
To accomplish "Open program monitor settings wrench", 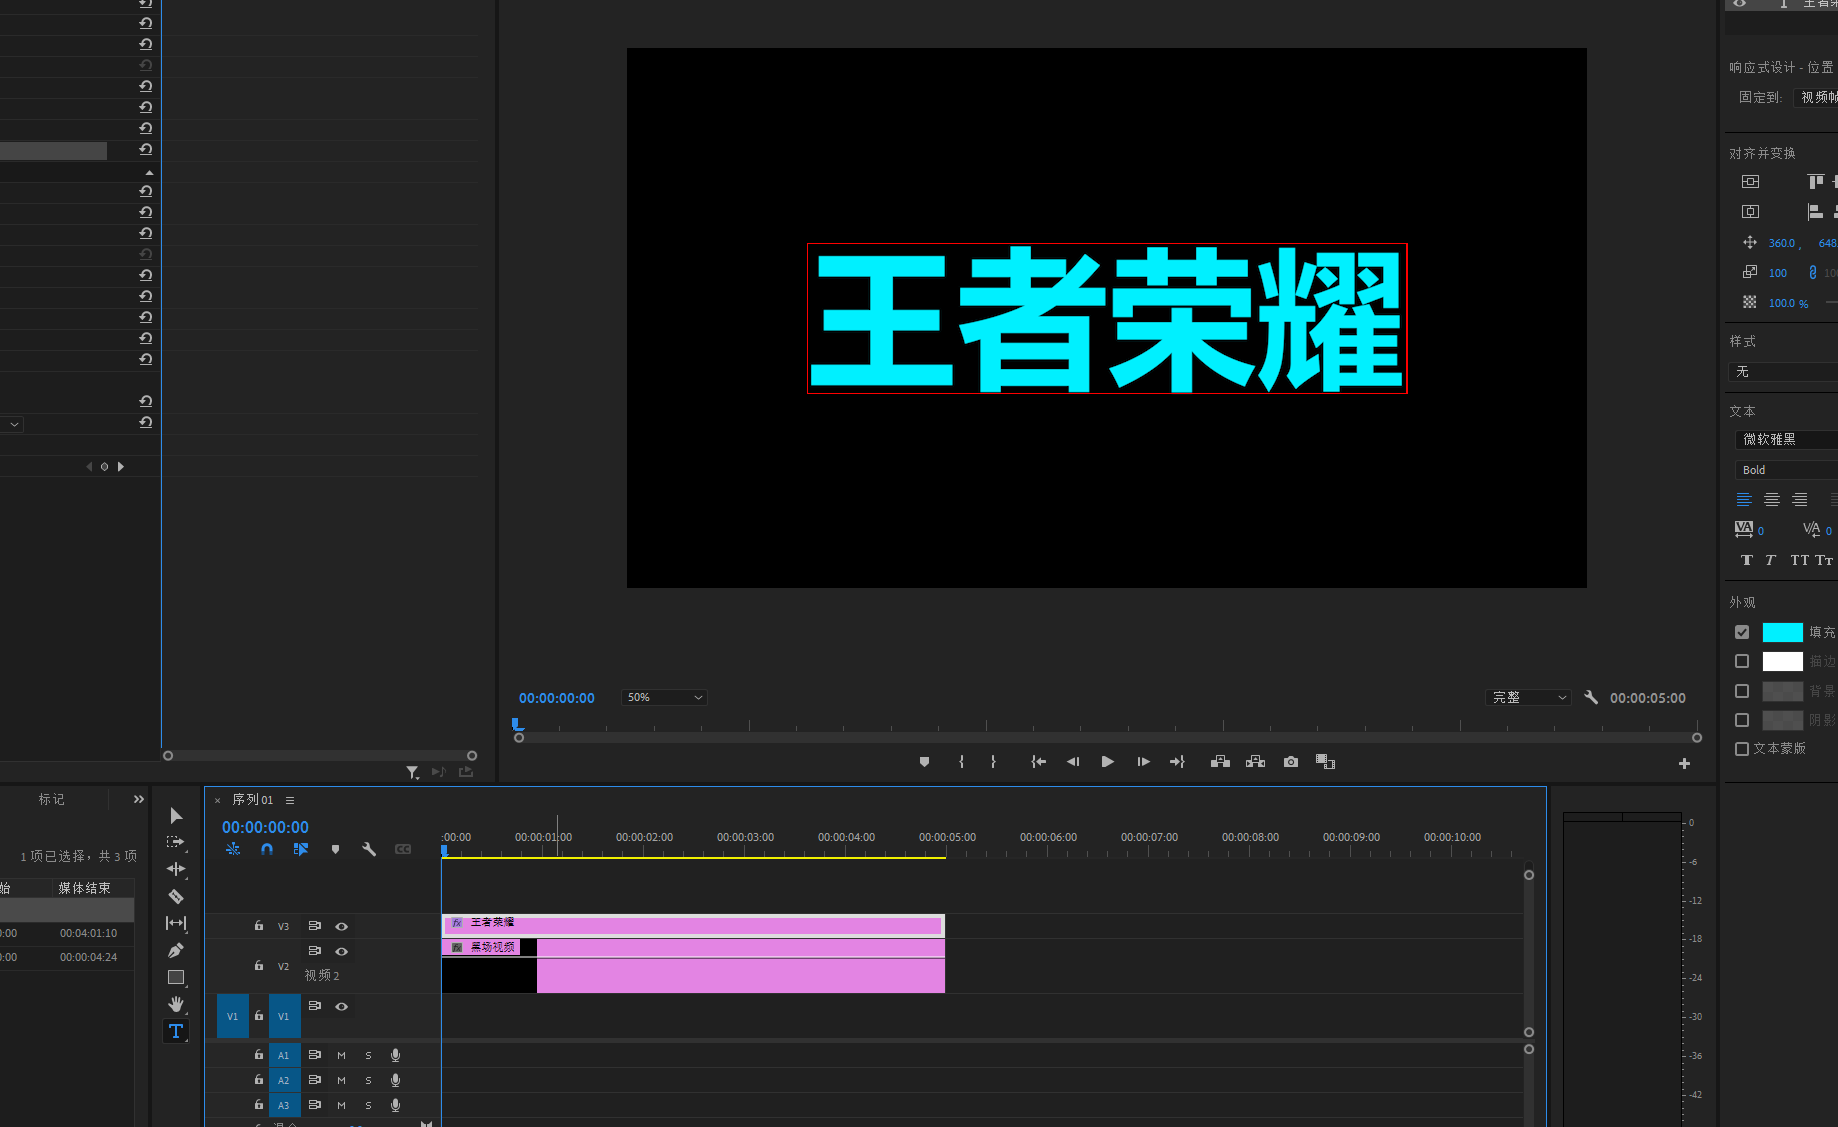I will click(1591, 698).
